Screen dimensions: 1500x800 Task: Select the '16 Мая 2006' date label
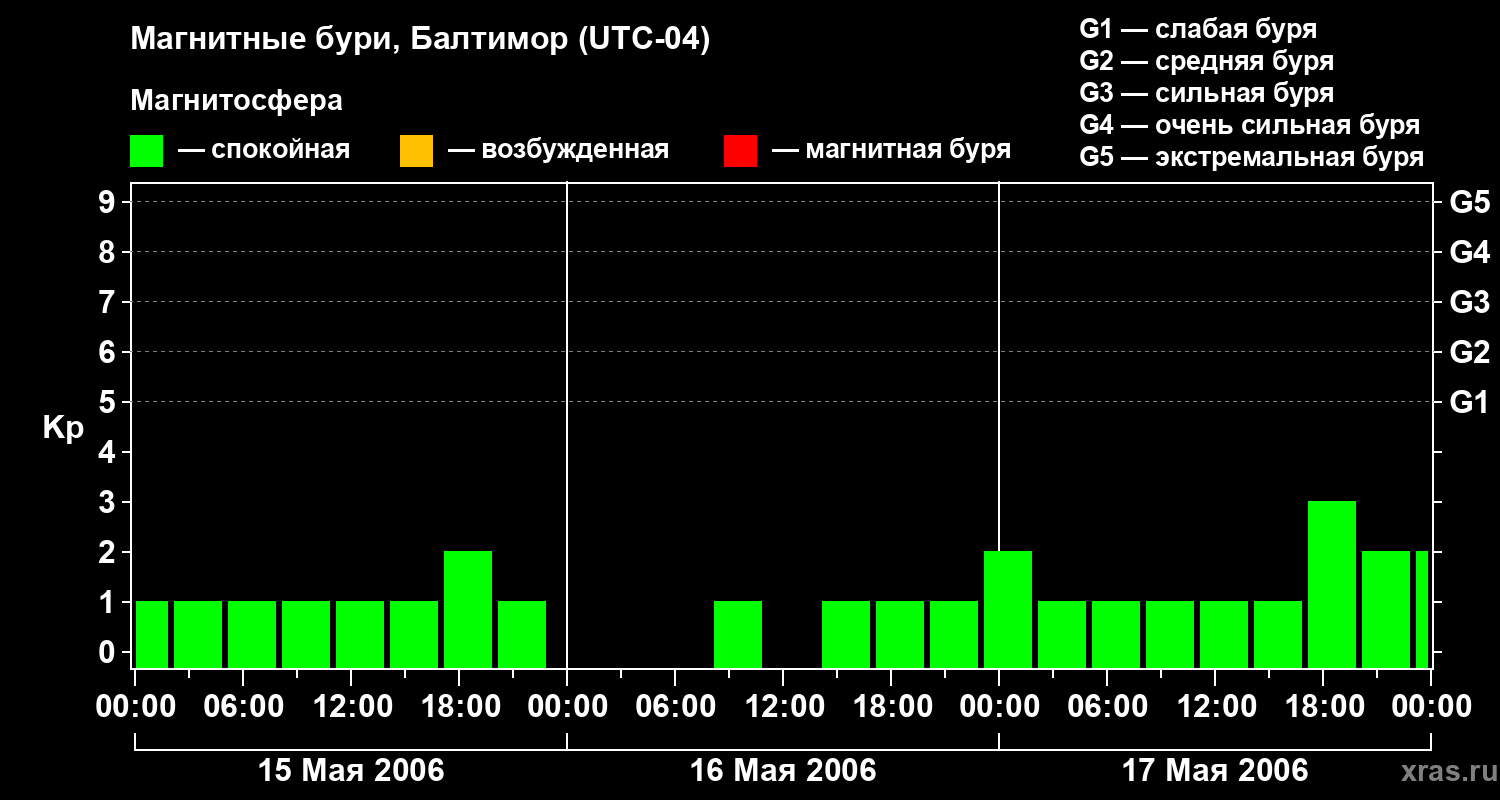[783, 770]
